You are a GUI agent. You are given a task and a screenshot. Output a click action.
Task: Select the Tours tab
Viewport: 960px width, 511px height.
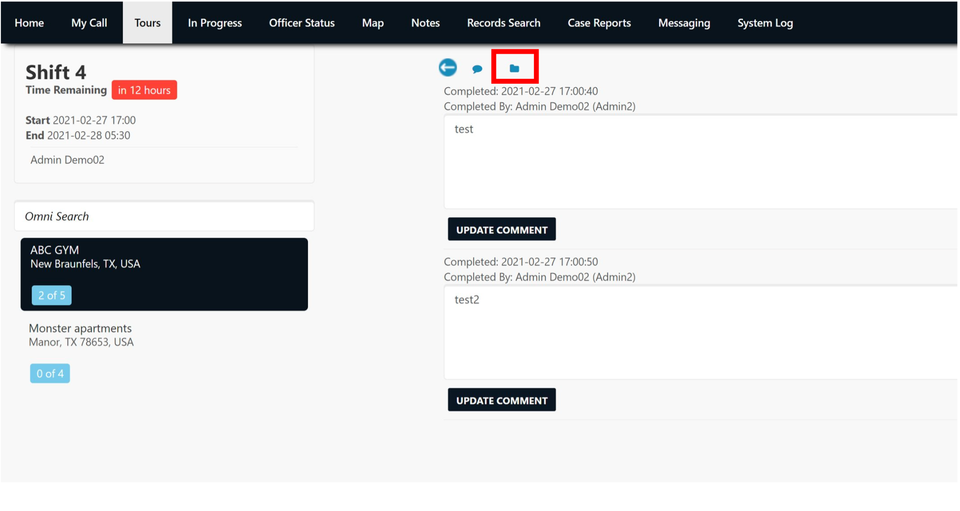pyautogui.click(x=148, y=23)
